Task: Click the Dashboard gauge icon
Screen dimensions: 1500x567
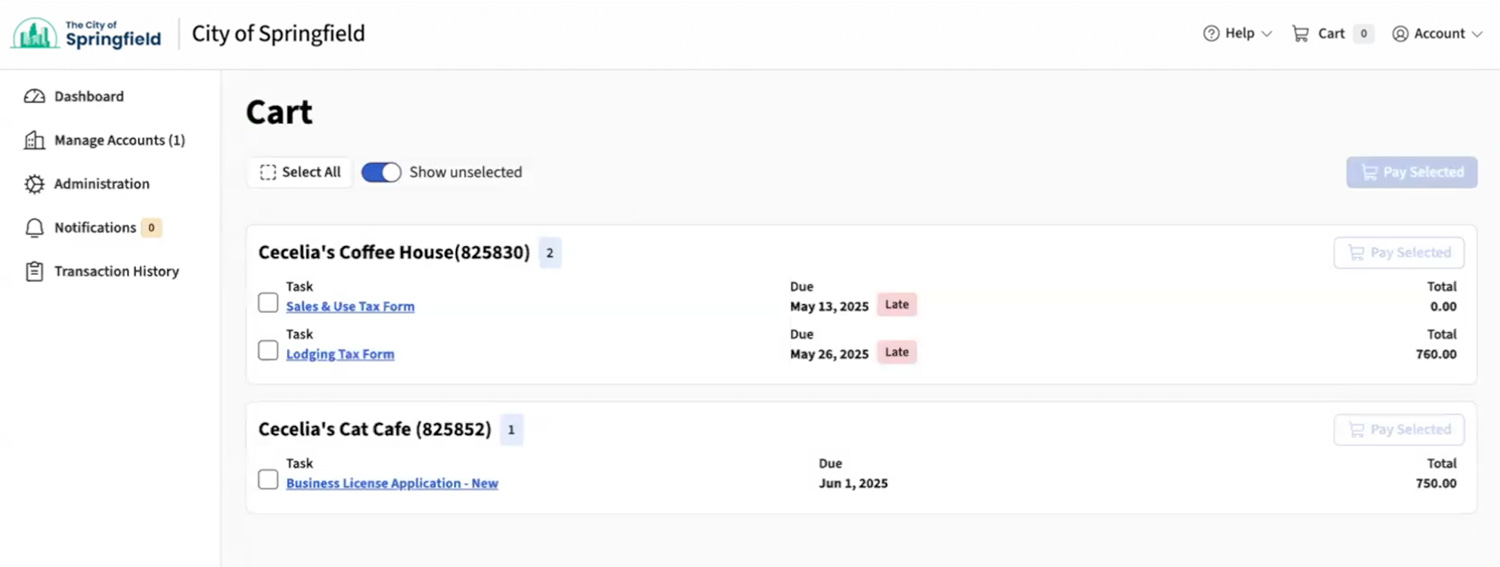Action: pyautogui.click(x=35, y=97)
